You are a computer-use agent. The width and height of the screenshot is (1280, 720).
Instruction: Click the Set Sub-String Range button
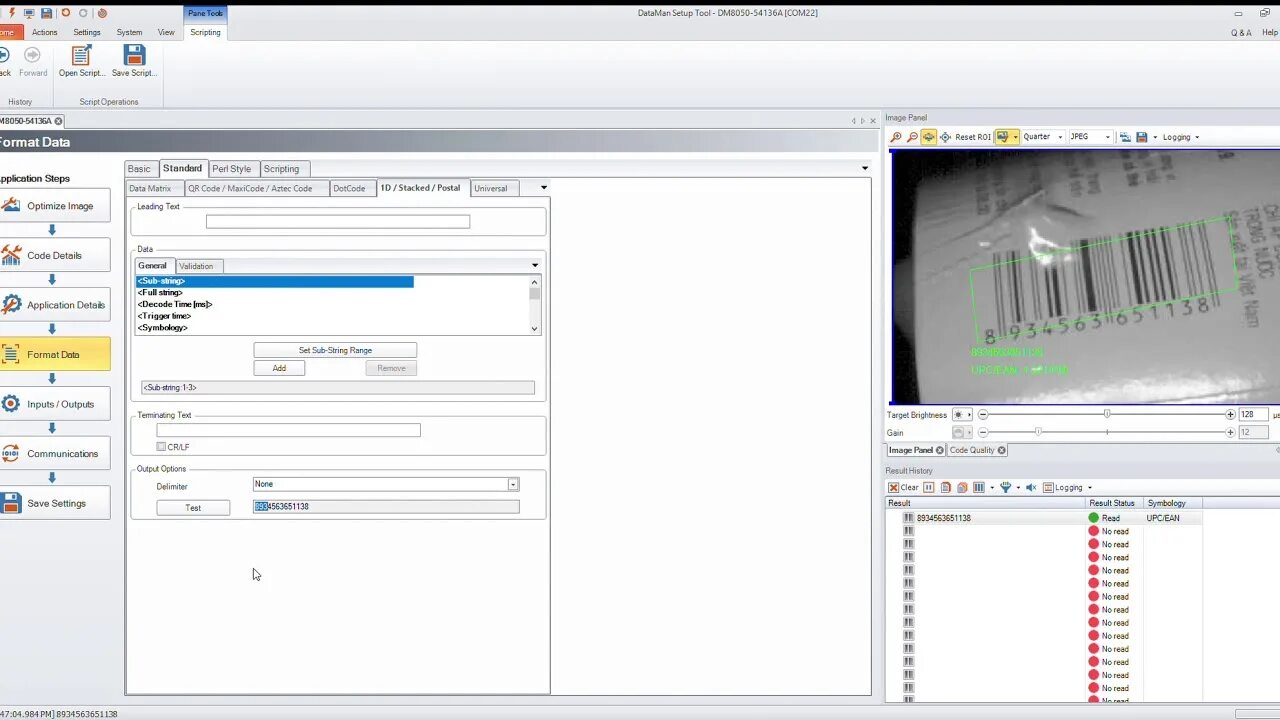tap(335, 350)
